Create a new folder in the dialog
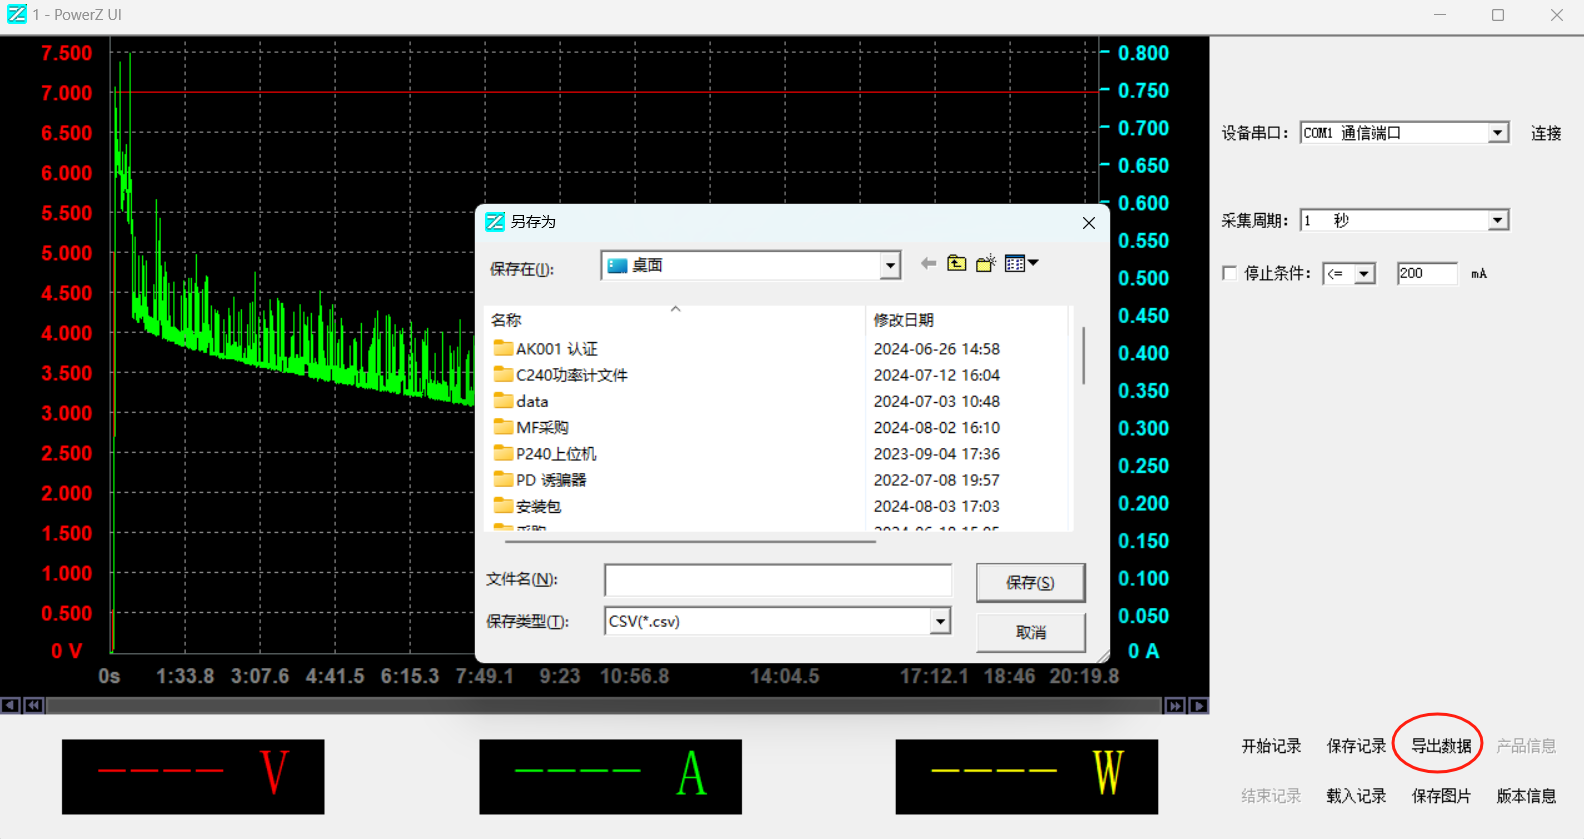 pos(986,264)
